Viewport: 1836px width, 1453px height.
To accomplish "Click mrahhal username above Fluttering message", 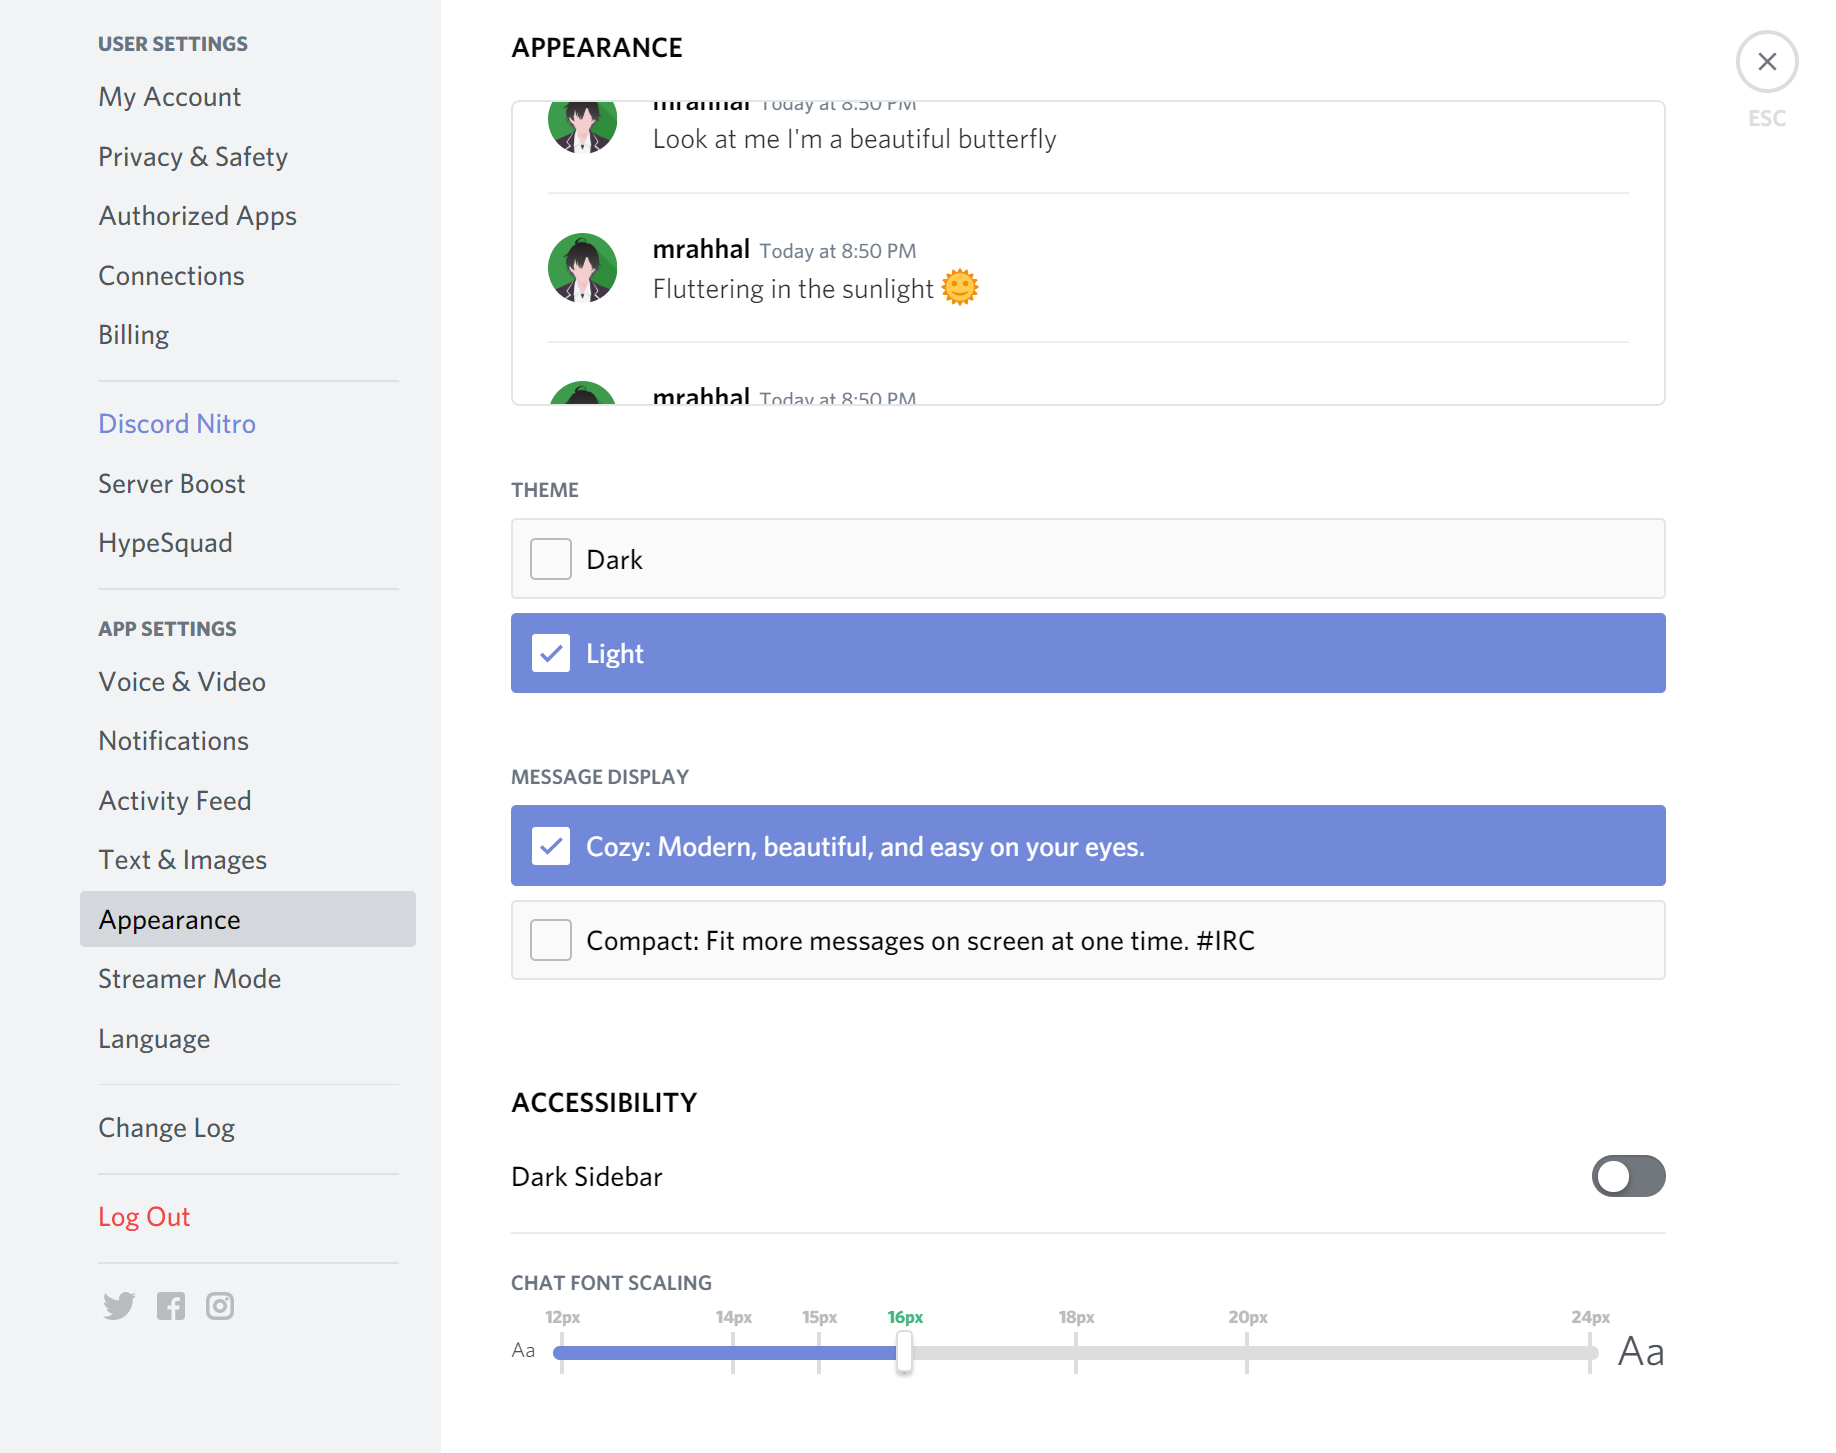I will click(701, 249).
